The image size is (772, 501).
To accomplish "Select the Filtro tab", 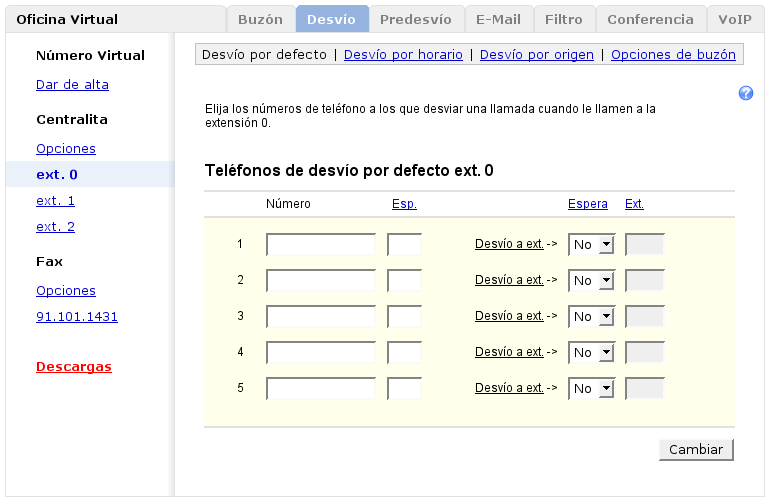I will tap(564, 19).
